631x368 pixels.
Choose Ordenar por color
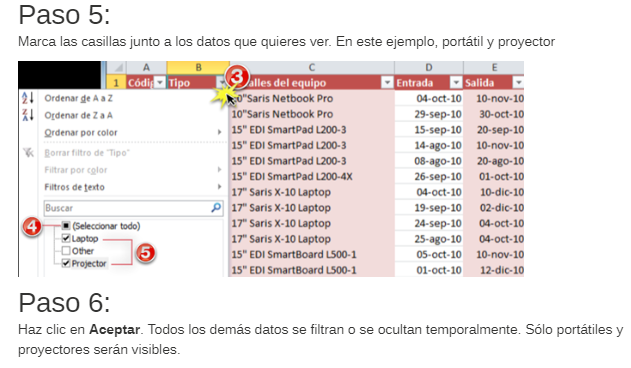point(80,132)
